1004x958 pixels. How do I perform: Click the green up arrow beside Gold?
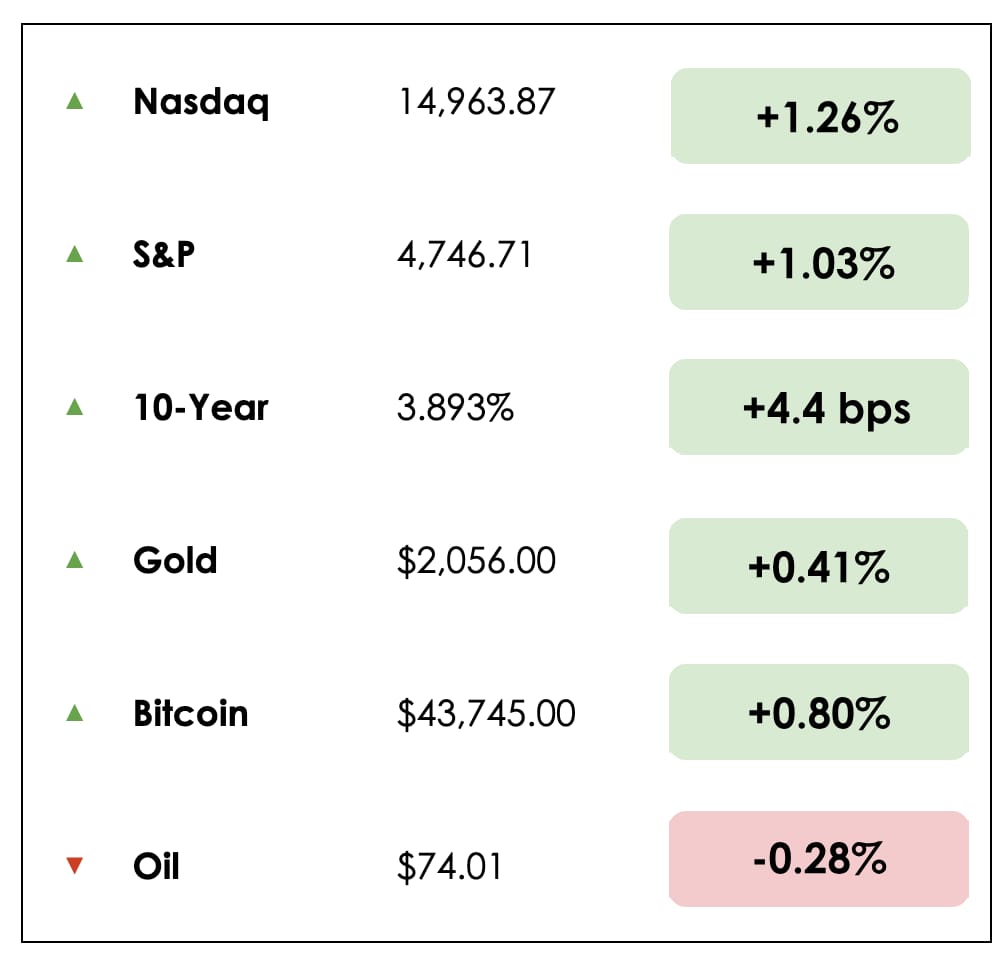(74, 561)
